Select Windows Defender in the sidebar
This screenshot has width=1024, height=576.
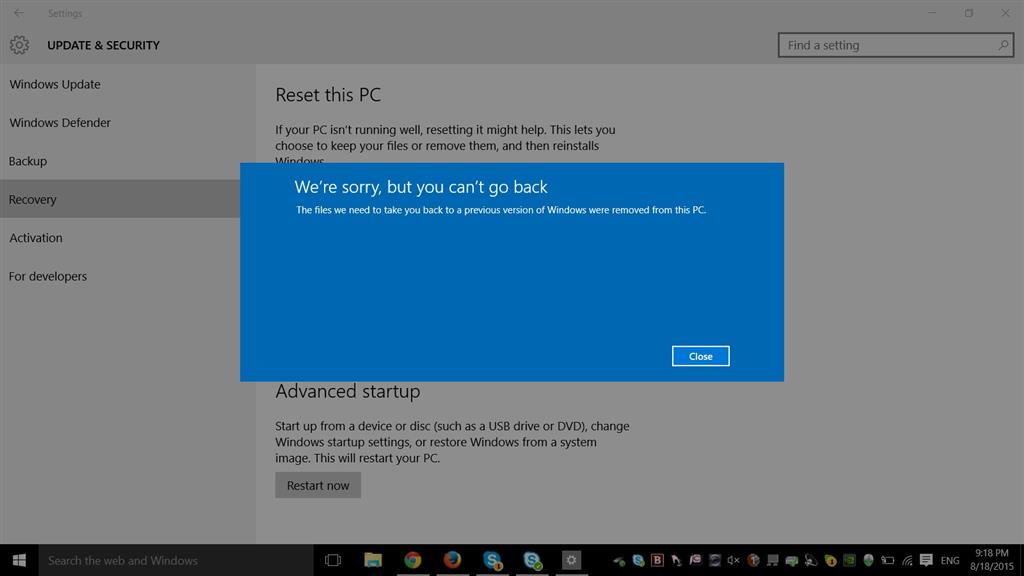(x=60, y=123)
